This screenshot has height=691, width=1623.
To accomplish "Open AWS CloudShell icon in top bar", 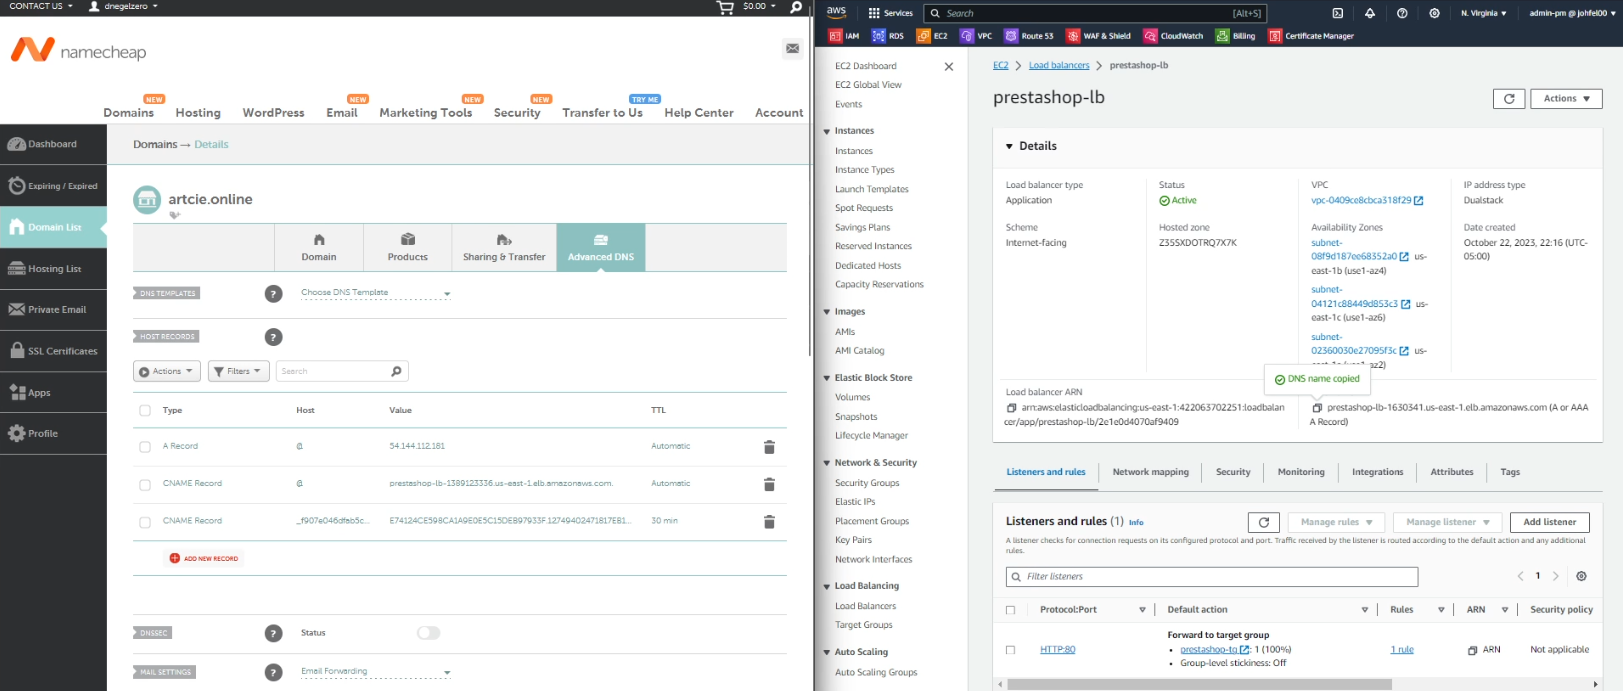I will click(1338, 13).
